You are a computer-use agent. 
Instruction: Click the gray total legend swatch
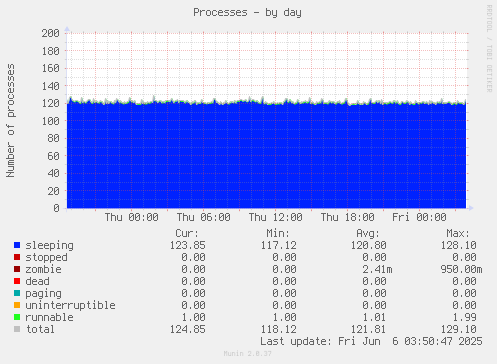tap(17, 329)
